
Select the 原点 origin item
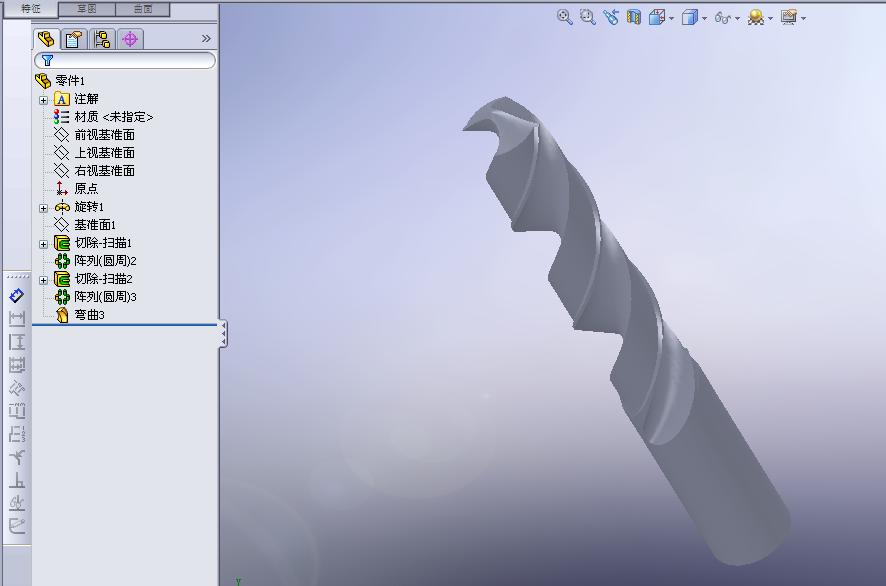coord(76,189)
